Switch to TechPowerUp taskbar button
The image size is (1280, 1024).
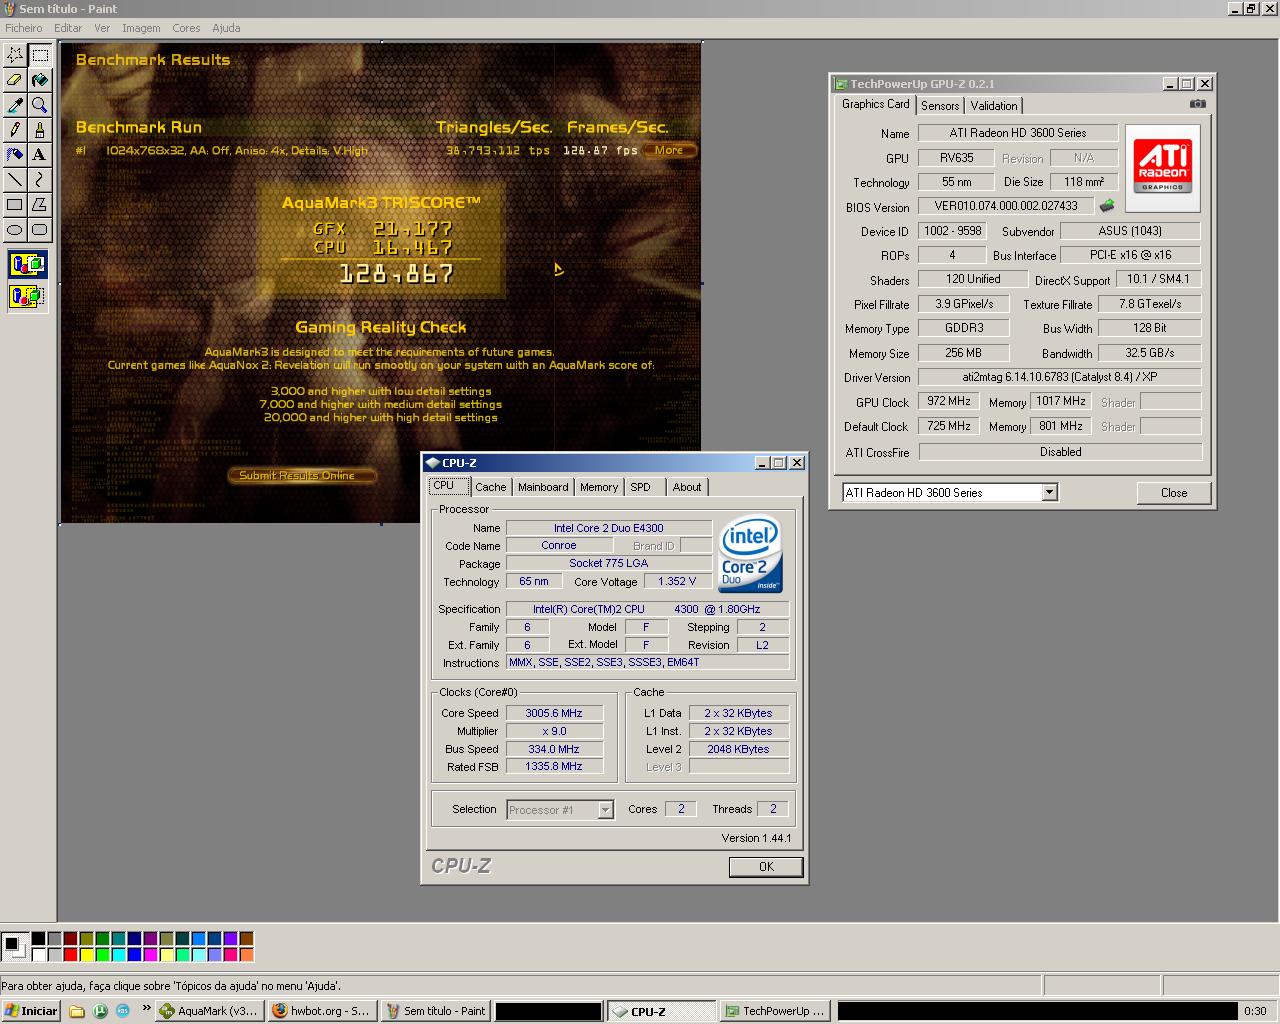[774, 1011]
